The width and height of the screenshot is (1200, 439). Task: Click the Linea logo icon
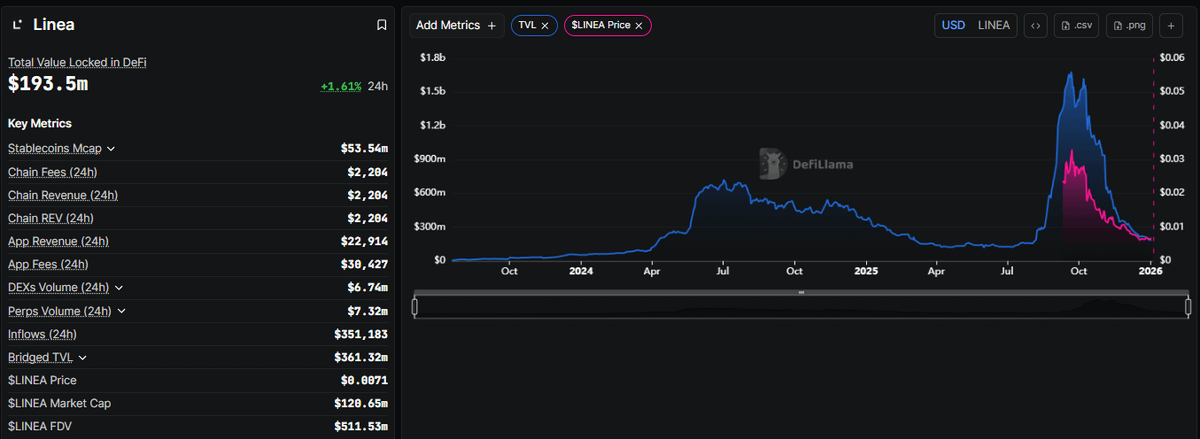pyautogui.click(x=17, y=25)
